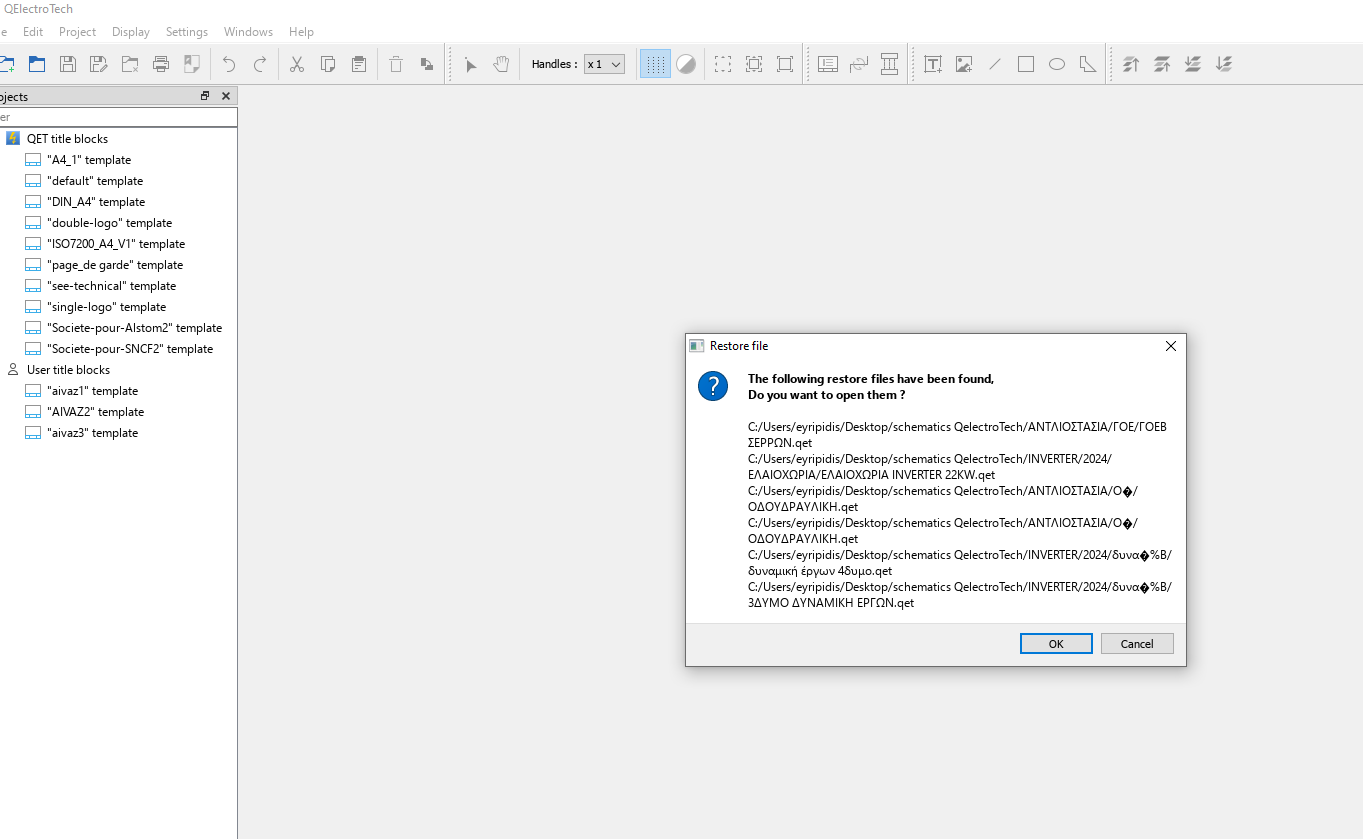Select the Add image tool
Viewport: 1363px width, 839px height.
point(964,64)
